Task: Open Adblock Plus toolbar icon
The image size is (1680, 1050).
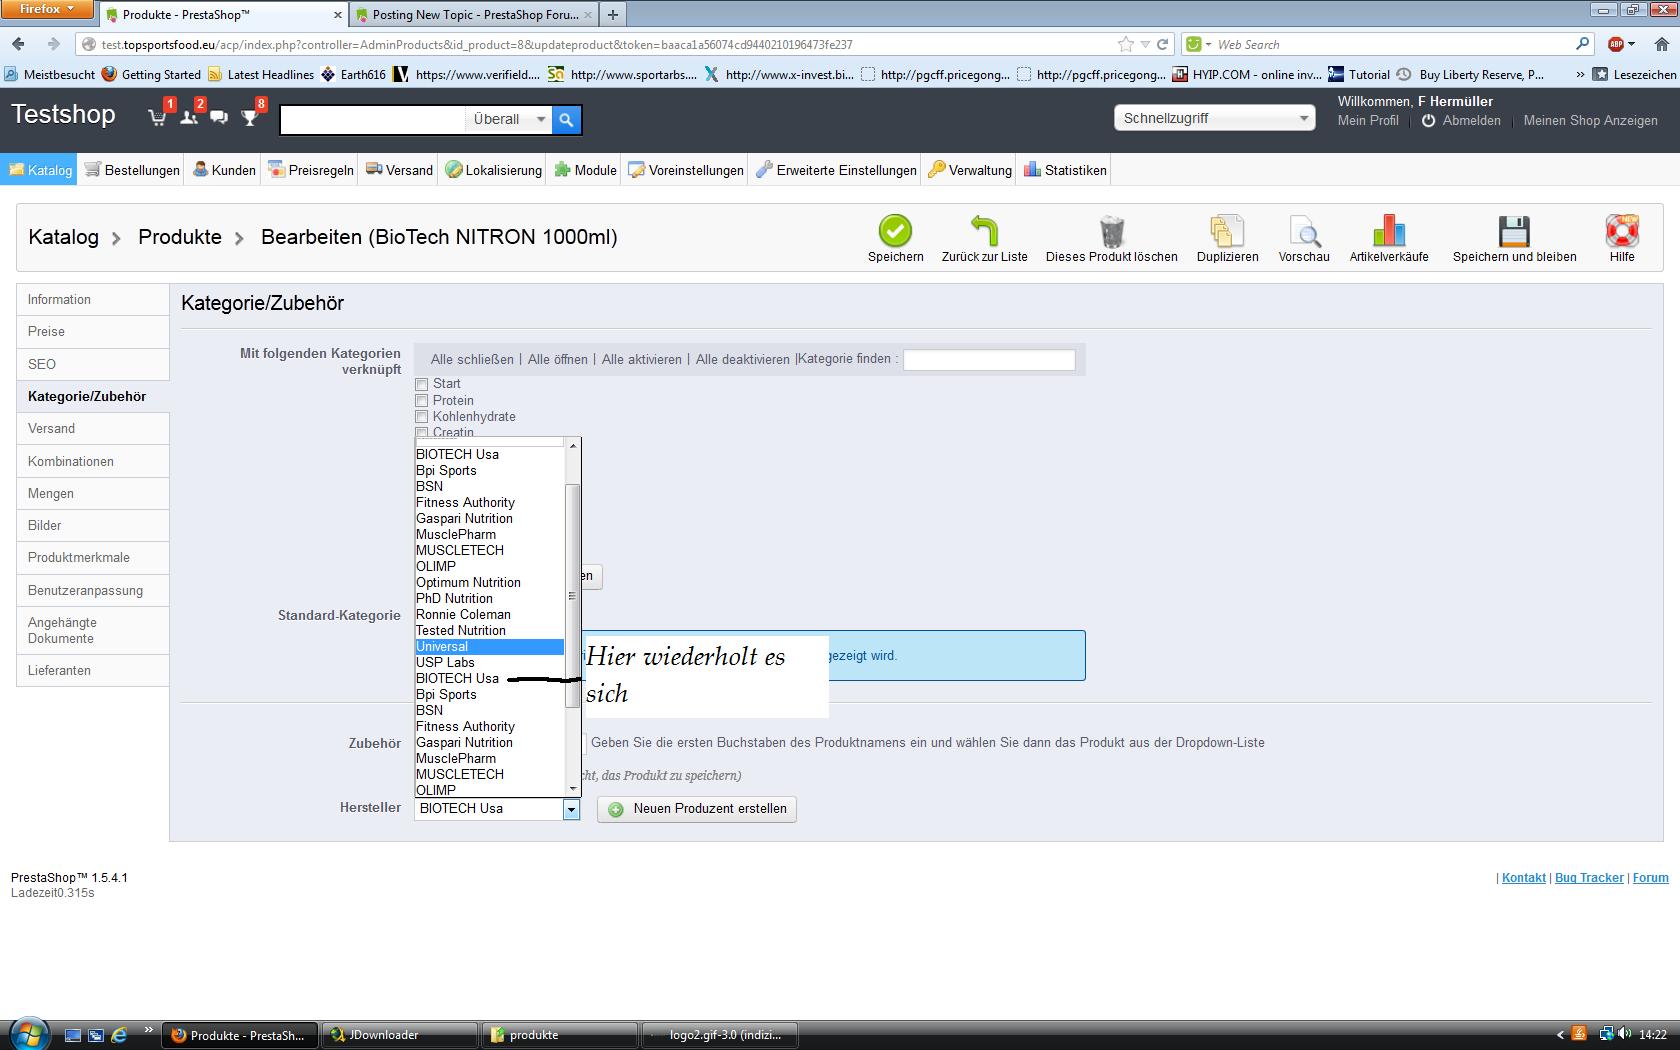Action: 1616,44
